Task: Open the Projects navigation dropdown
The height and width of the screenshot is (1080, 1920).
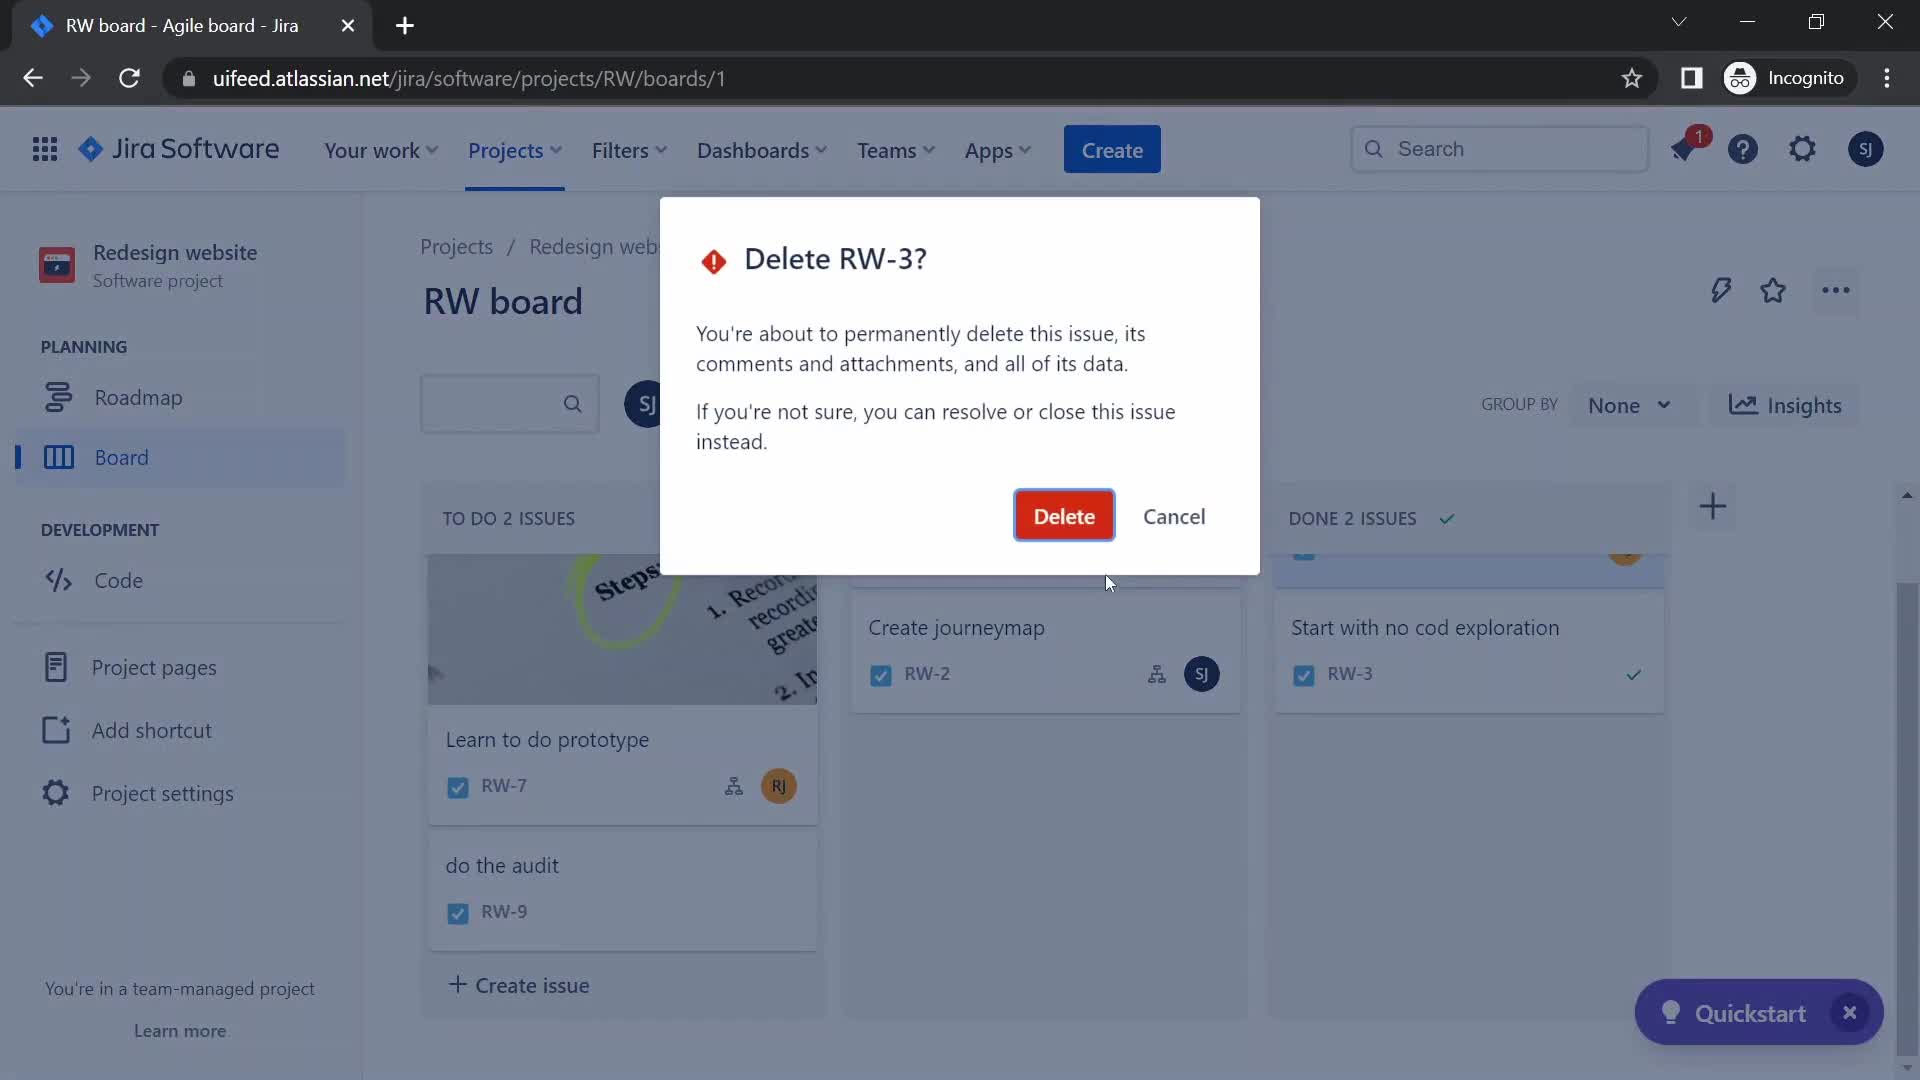Action: (514, 149)
